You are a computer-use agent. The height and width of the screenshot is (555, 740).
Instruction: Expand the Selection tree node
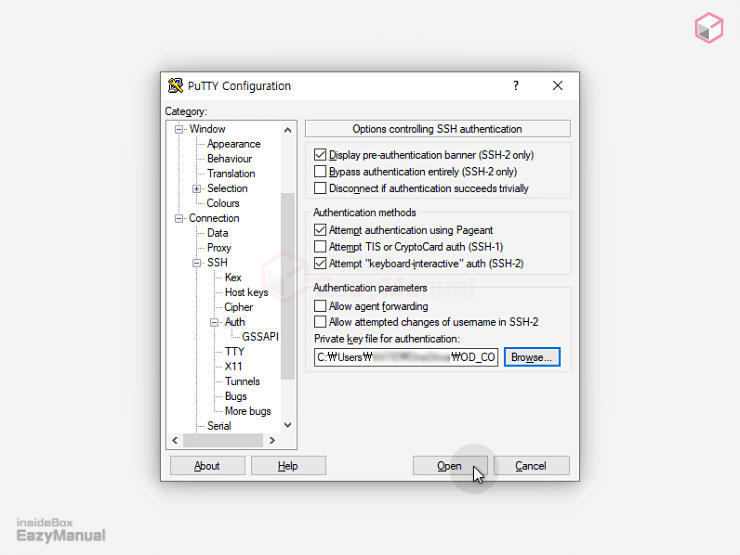pyautogui.click(x=196, y=189)
